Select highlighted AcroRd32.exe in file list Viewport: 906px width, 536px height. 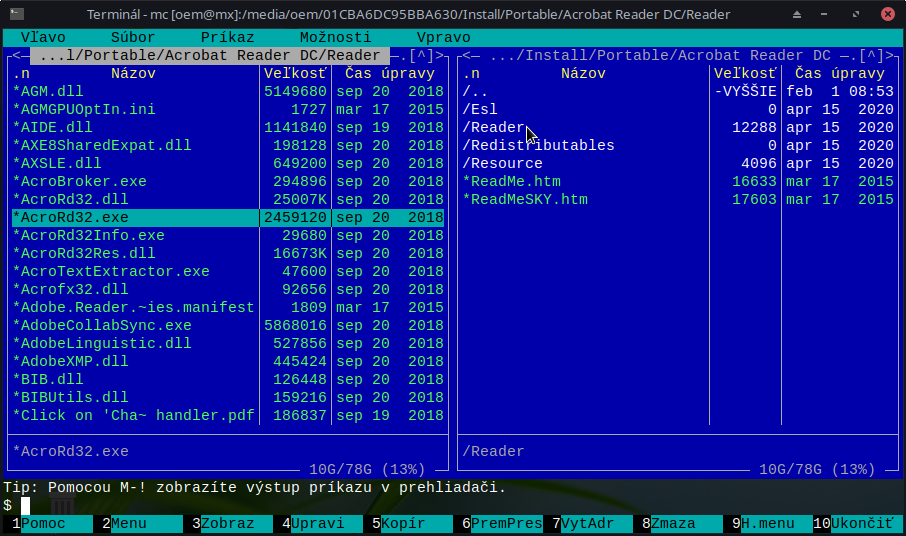[x=228, y=217]
